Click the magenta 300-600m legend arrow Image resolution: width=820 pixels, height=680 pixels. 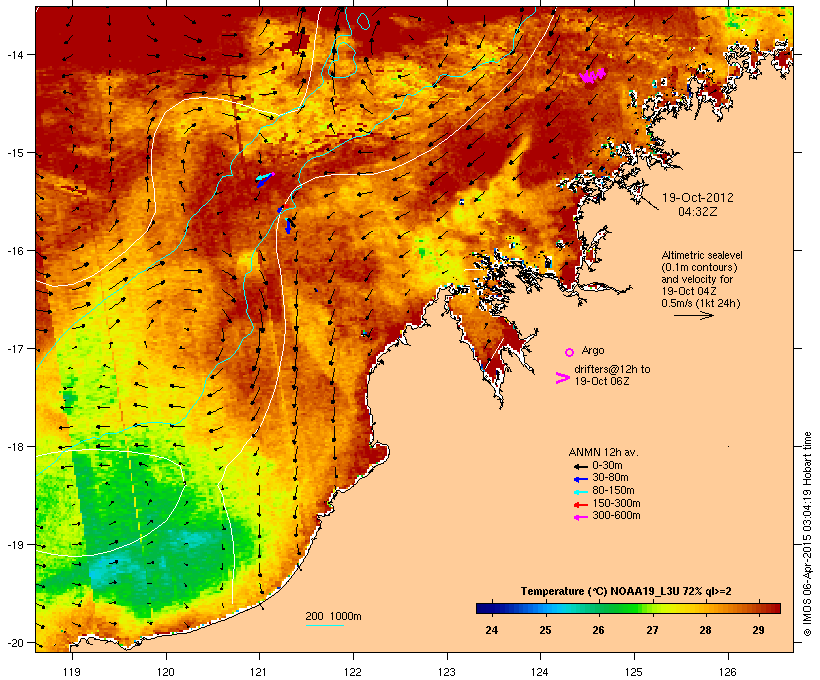(x=580, y=517)
